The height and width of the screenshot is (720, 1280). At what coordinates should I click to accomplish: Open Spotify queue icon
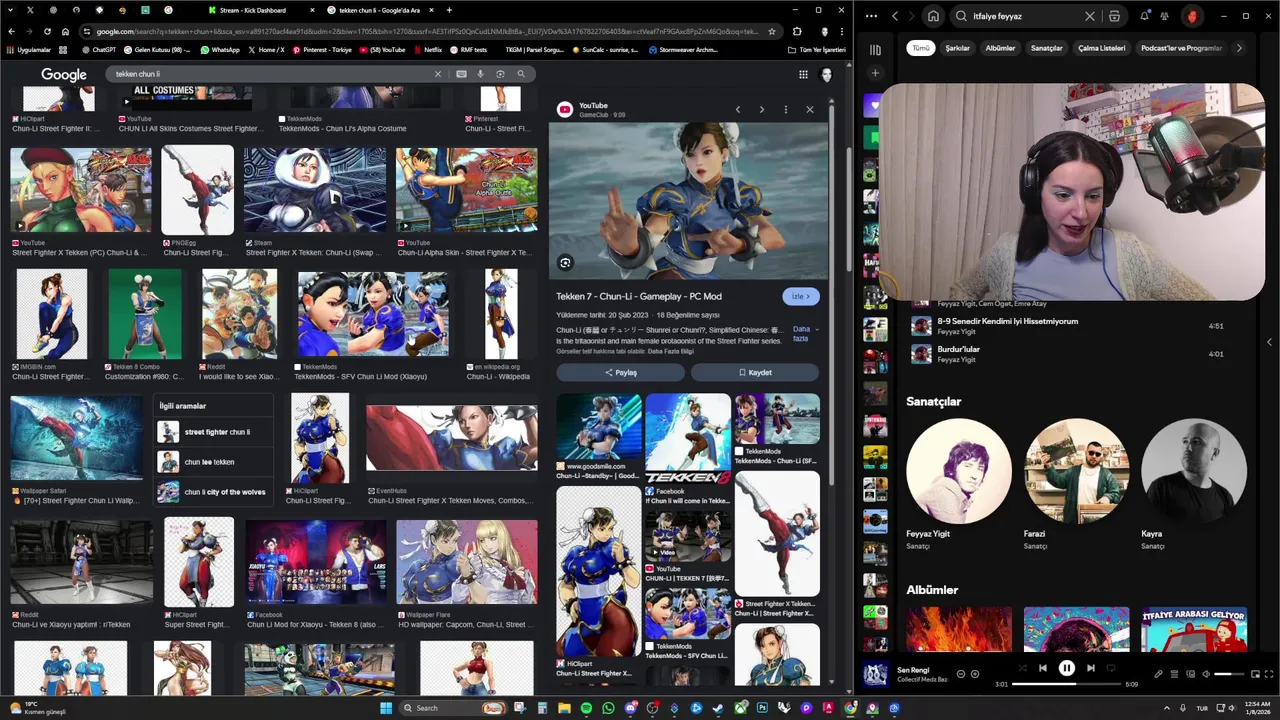point(1175,674)
